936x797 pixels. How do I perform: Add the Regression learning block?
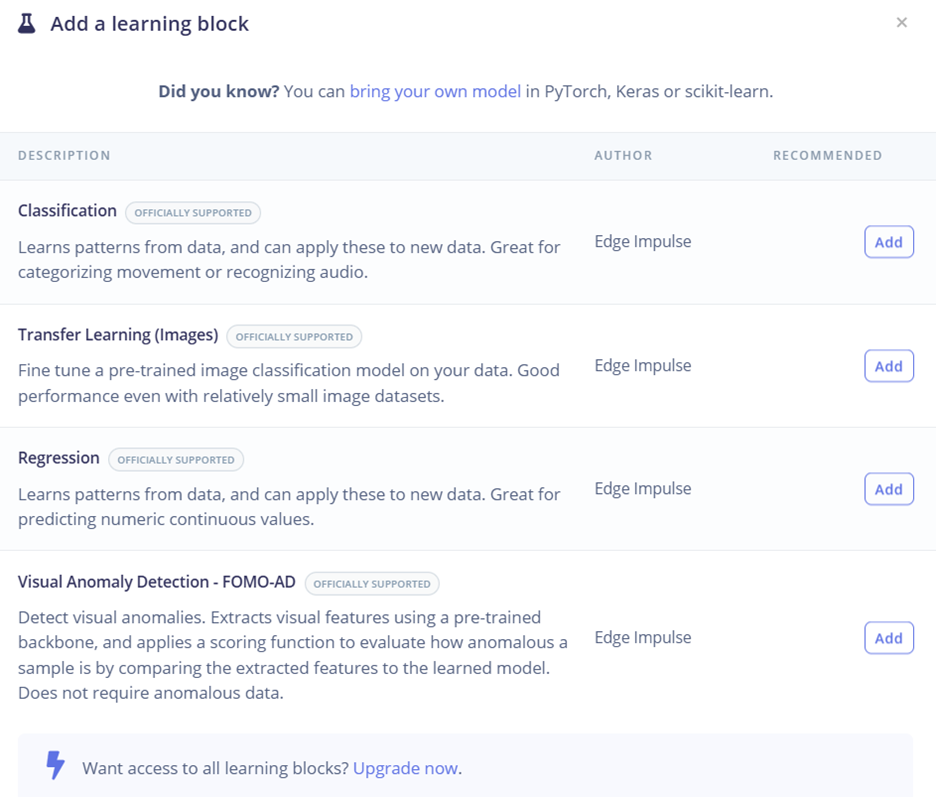tap(888, 489)
